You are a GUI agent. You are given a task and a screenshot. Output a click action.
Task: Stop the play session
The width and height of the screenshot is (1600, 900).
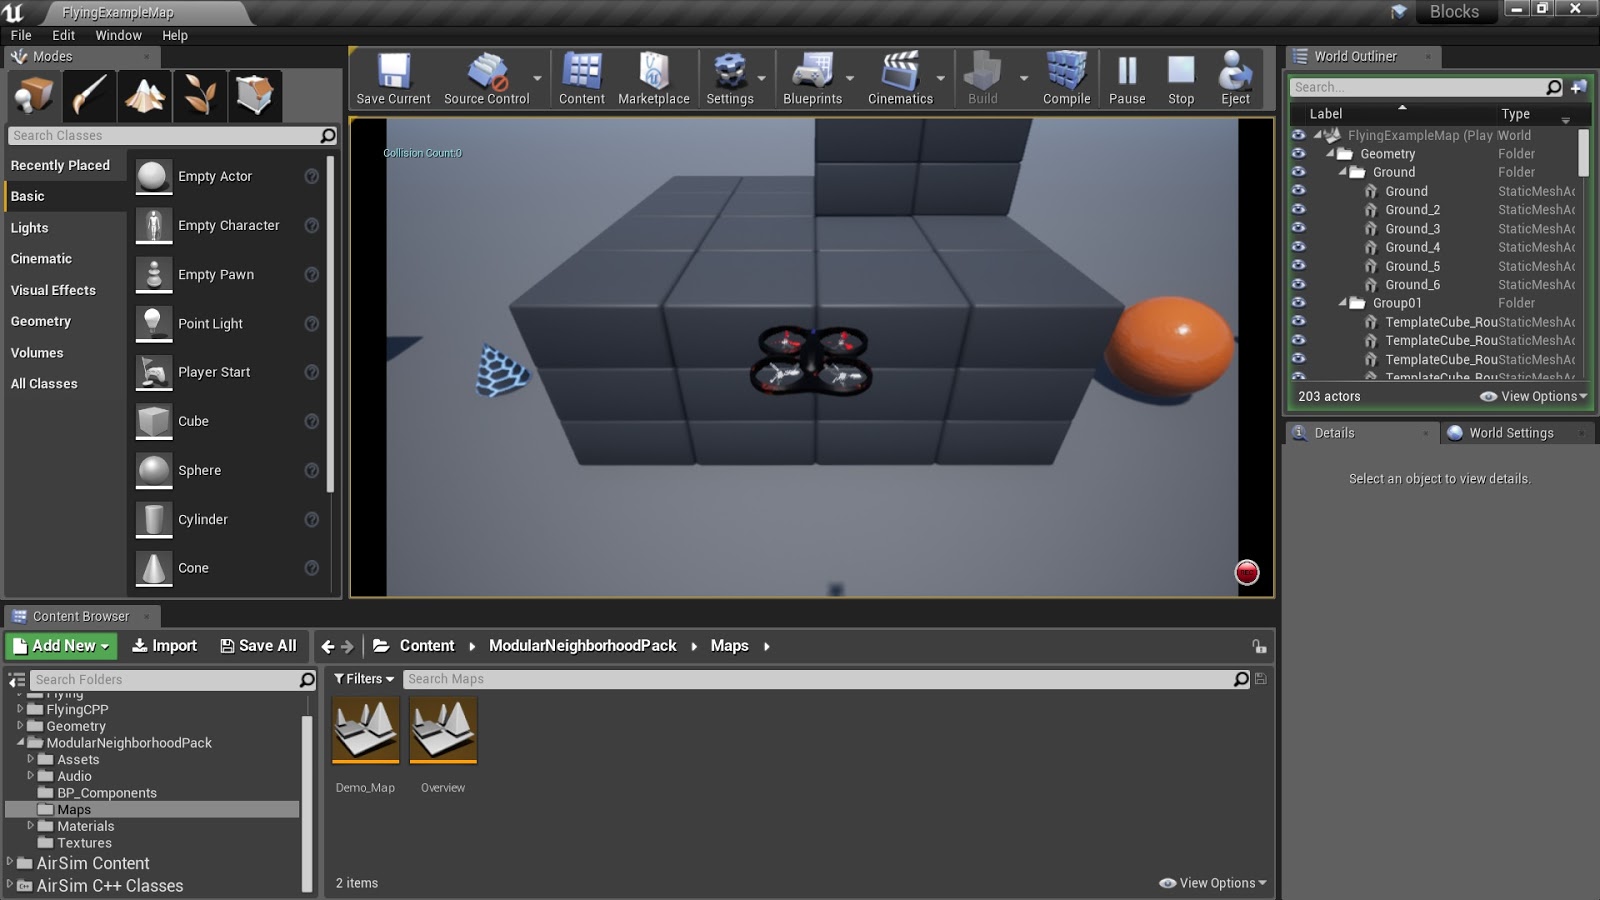tap(1181, 78)
